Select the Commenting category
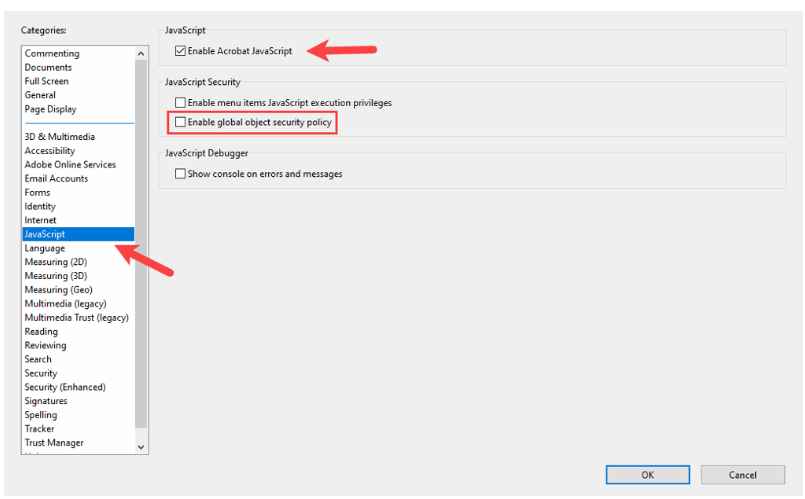The height and width of the screenshot is (499, 805). tap(52, 54)
